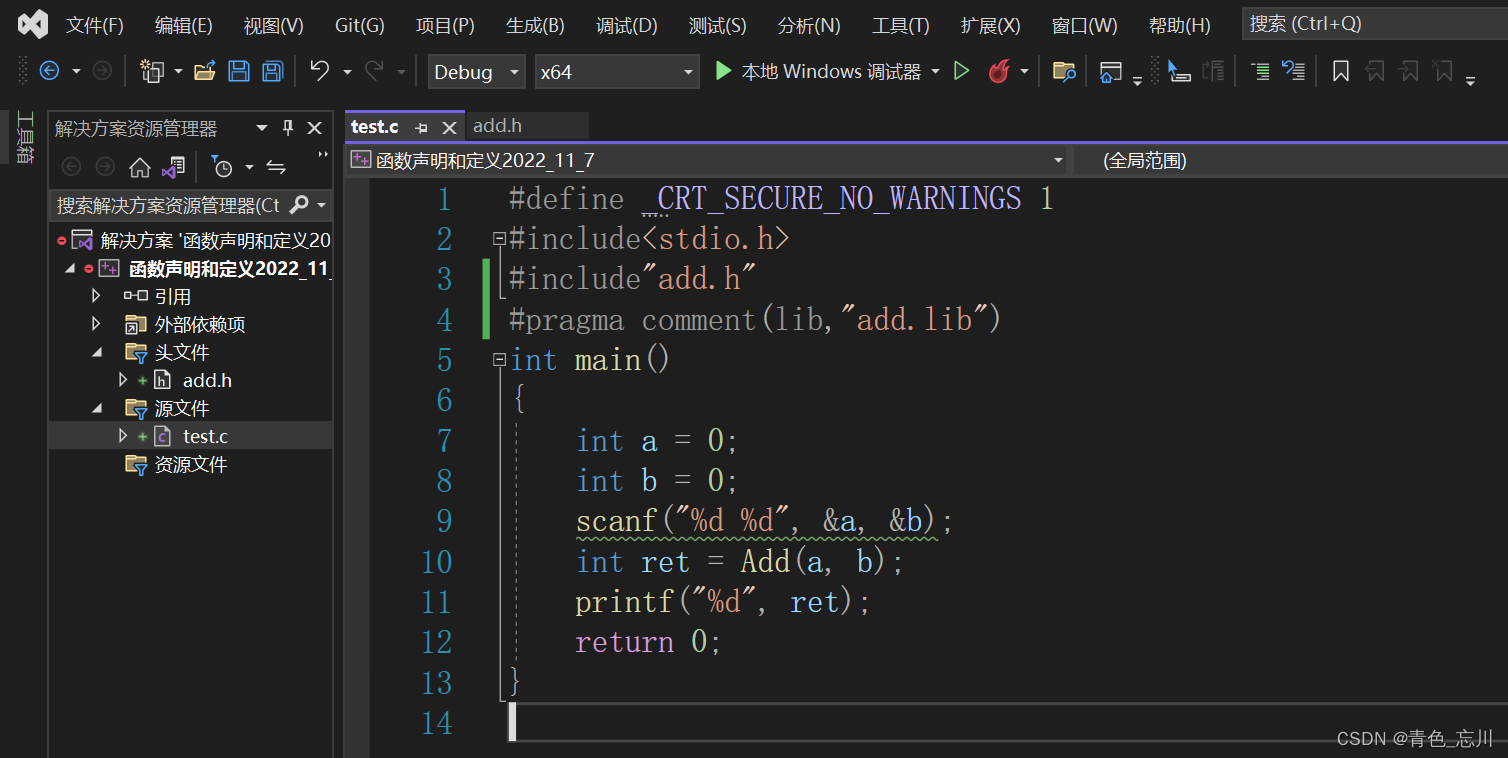
Task: Open solution explorer window options dropdown arrow
Action: click(262, 127)
